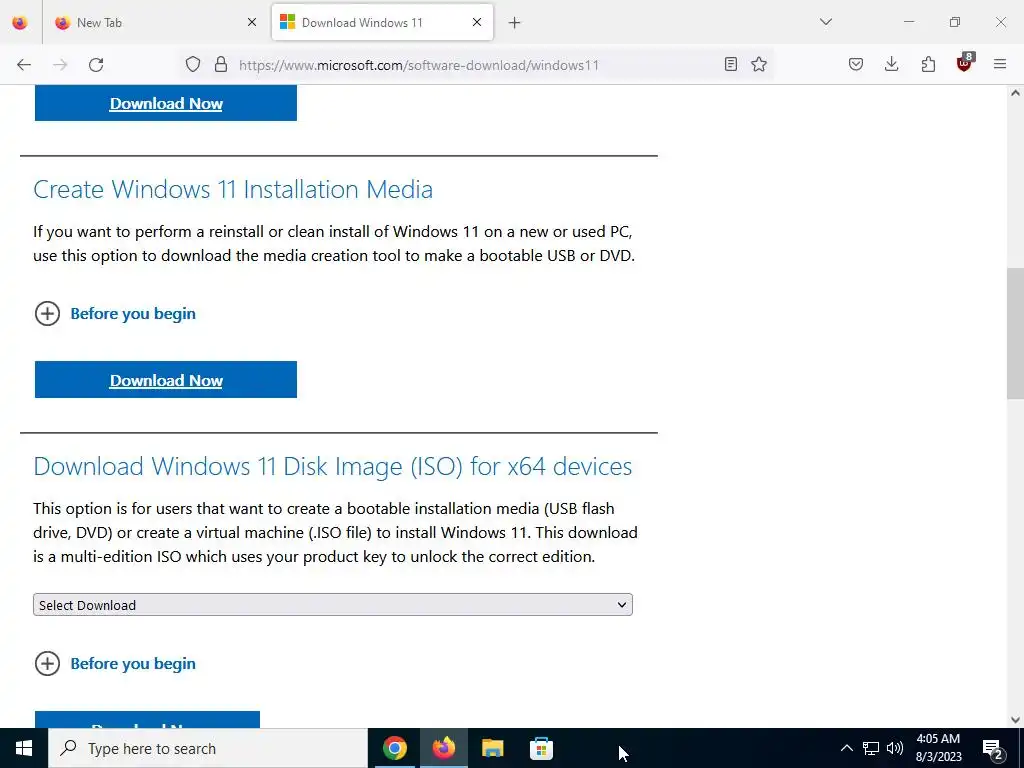Open the volume speaker icon
The image size is (1024, 768).
(895, 748)
